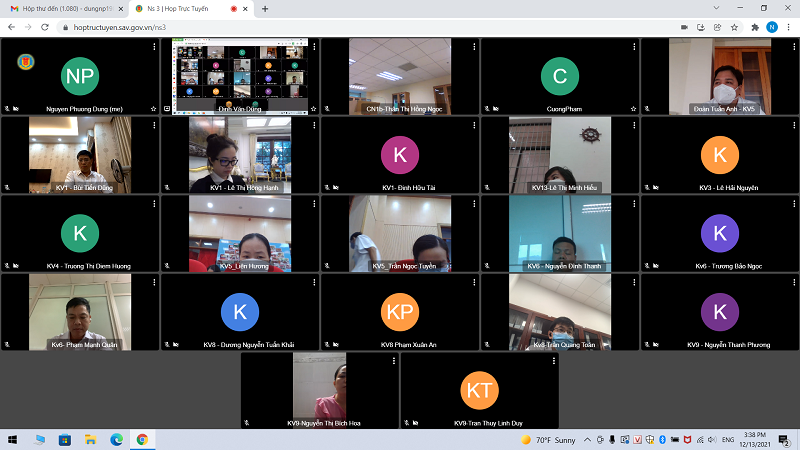Click screen share icon on Đinh Văn Dũng tile
The image size is (800, 450).
(x=167, y=109)
